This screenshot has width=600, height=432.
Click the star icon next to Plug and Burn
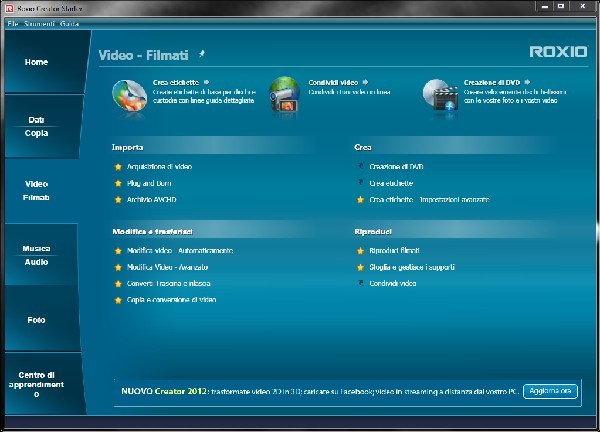[118, 183]
